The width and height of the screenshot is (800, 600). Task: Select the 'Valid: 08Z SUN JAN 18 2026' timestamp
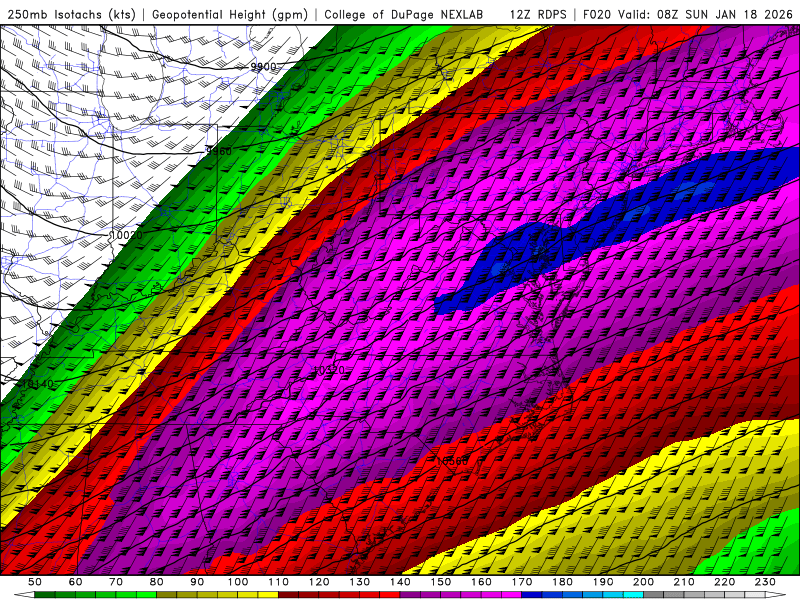click(x=705, y=14)
